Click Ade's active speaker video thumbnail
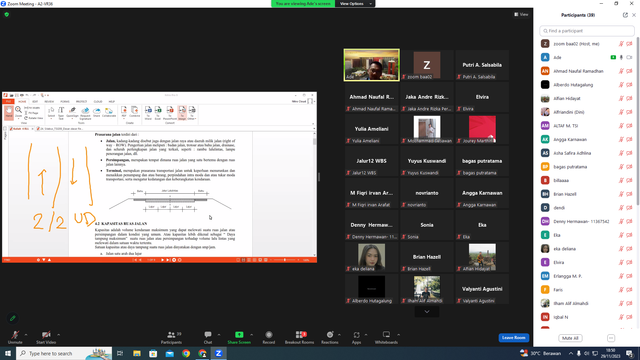 pyautogui.click(x=371, y=64)
